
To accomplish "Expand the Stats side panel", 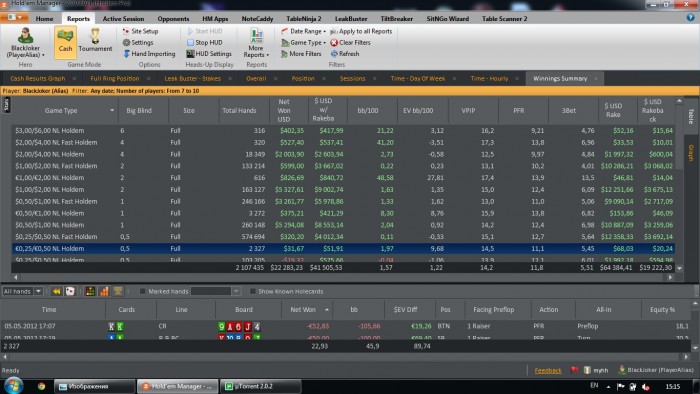I will tap(6, 105).
